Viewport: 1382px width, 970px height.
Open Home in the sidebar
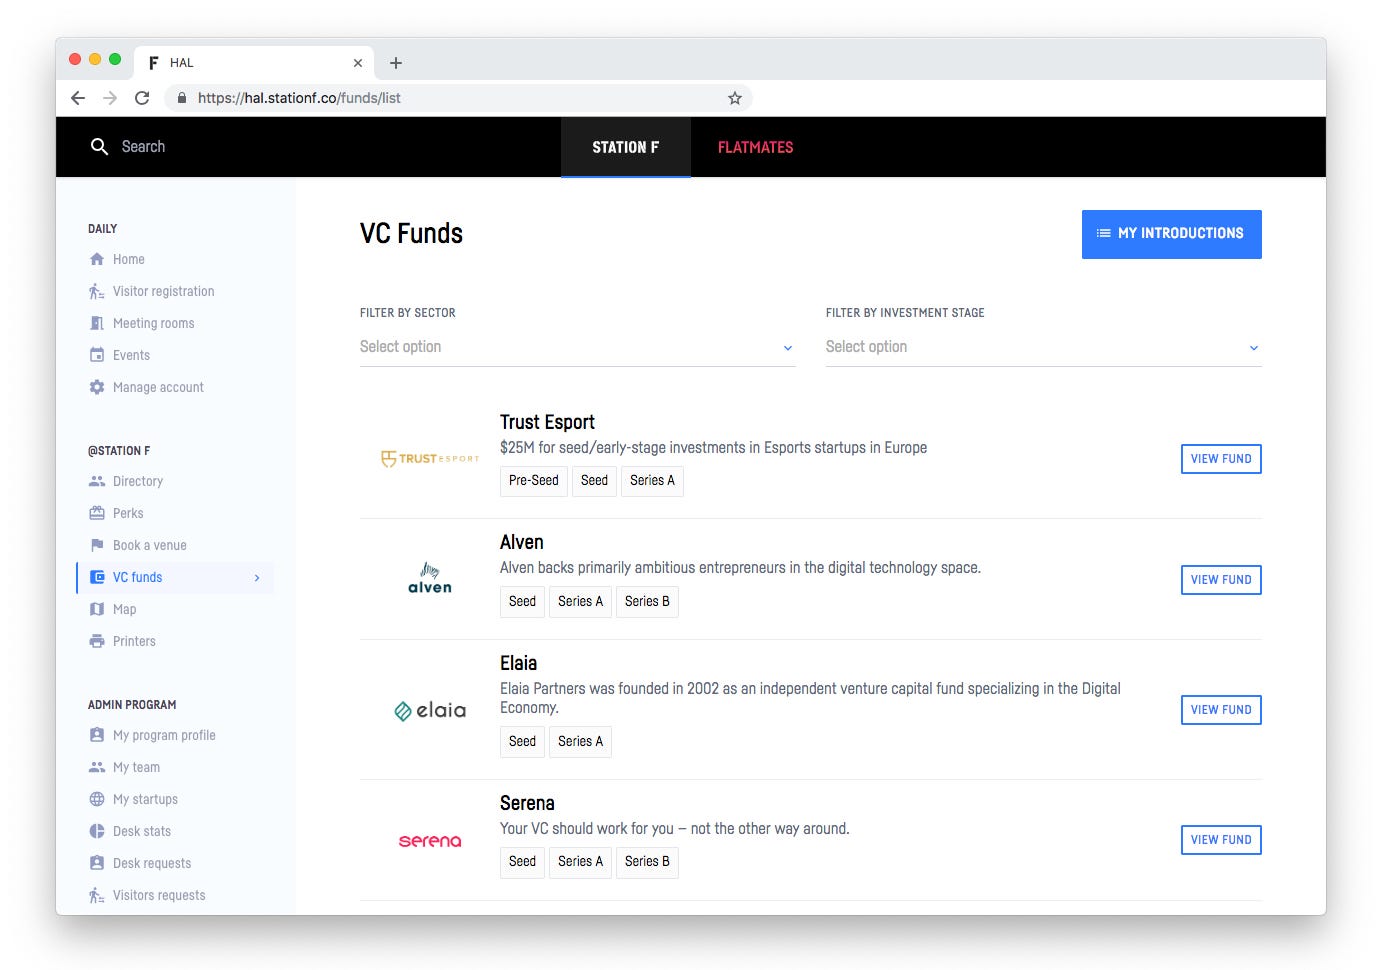click(x=129, y=259)
